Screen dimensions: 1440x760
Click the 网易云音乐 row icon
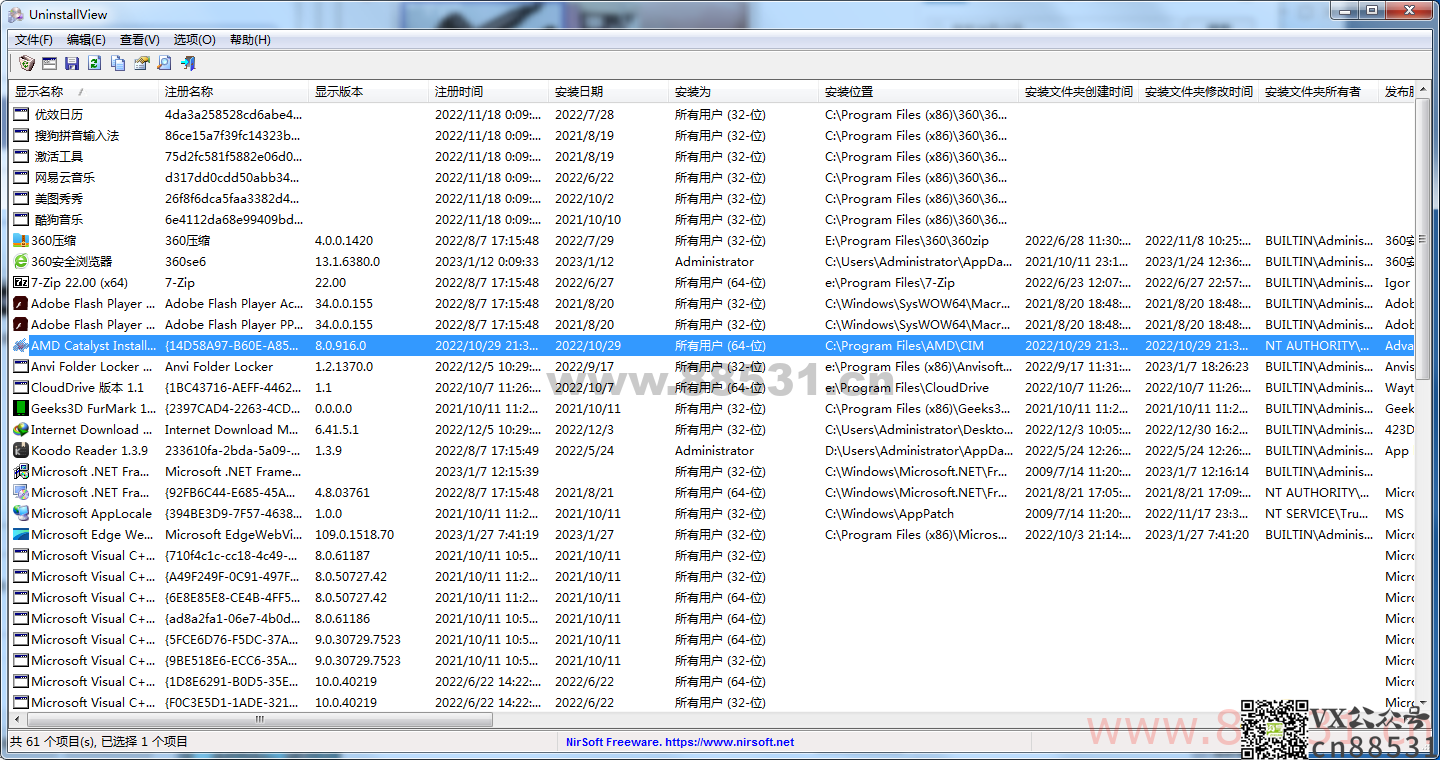(21, 177)
